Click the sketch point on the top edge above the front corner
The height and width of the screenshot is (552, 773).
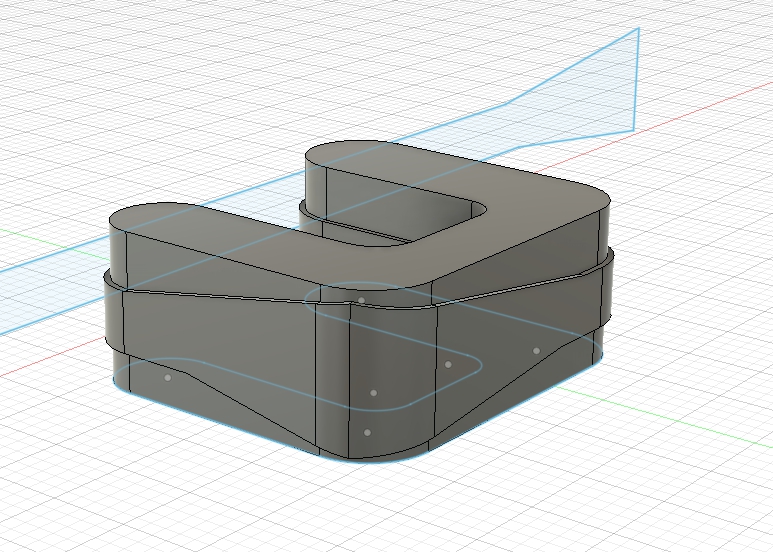pos(361,299)
